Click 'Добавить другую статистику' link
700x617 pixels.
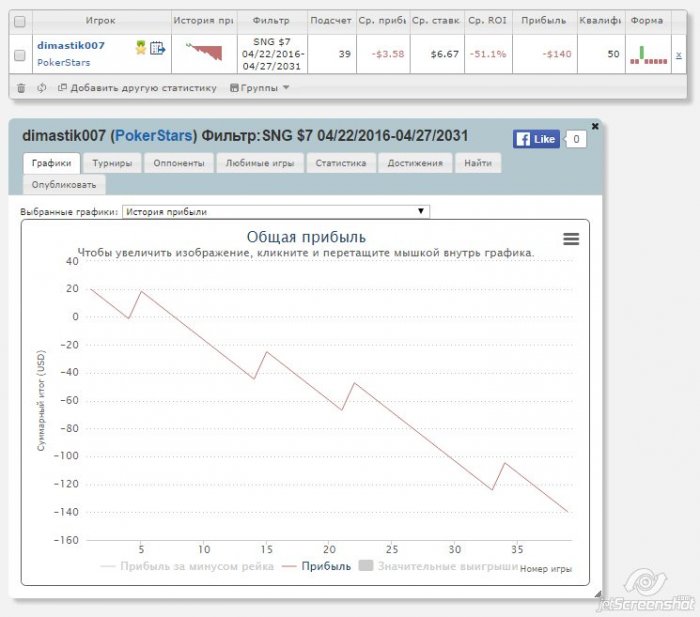(137, 88)
